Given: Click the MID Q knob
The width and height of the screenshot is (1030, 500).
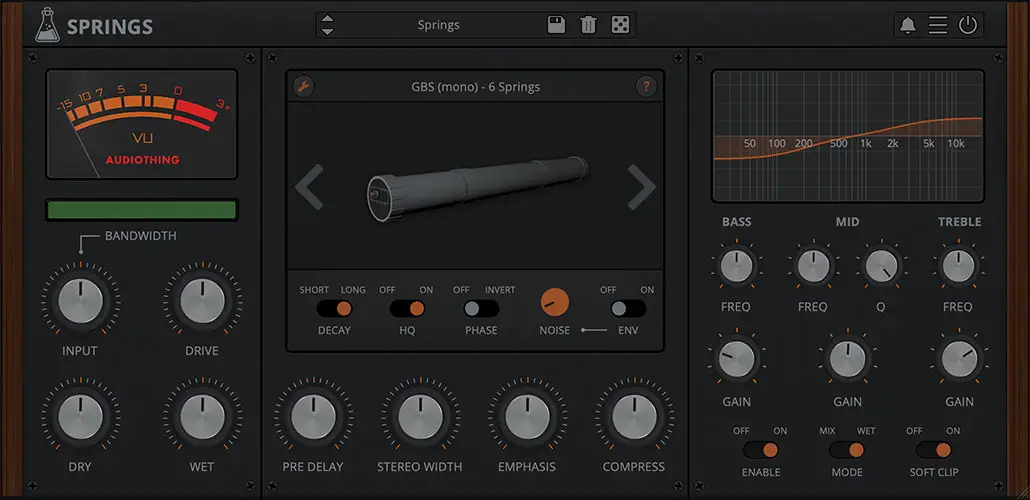Looking at the screenshot, I should pos(882,266).
